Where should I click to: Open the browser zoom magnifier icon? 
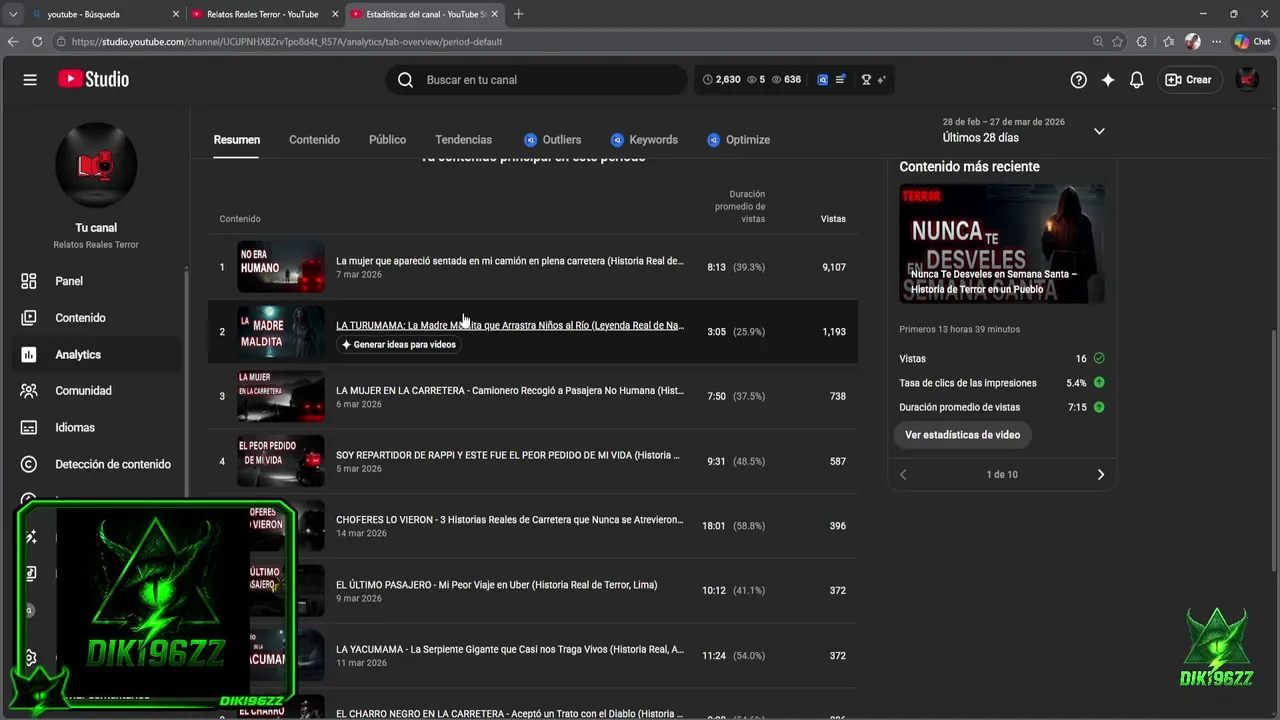[x=1098, y=42]
